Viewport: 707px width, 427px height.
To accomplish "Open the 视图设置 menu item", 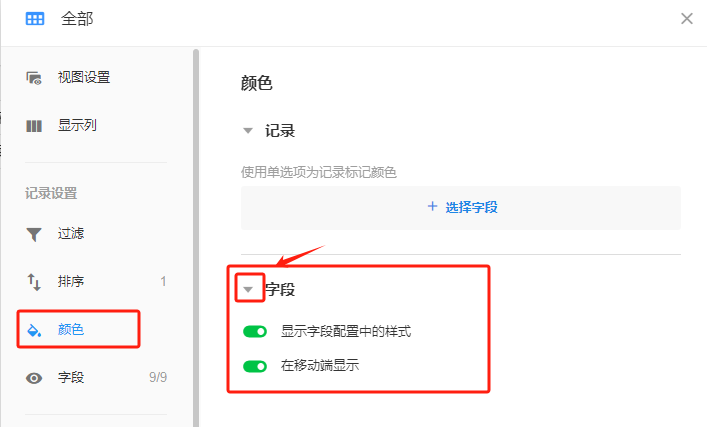I will [84, 78].
